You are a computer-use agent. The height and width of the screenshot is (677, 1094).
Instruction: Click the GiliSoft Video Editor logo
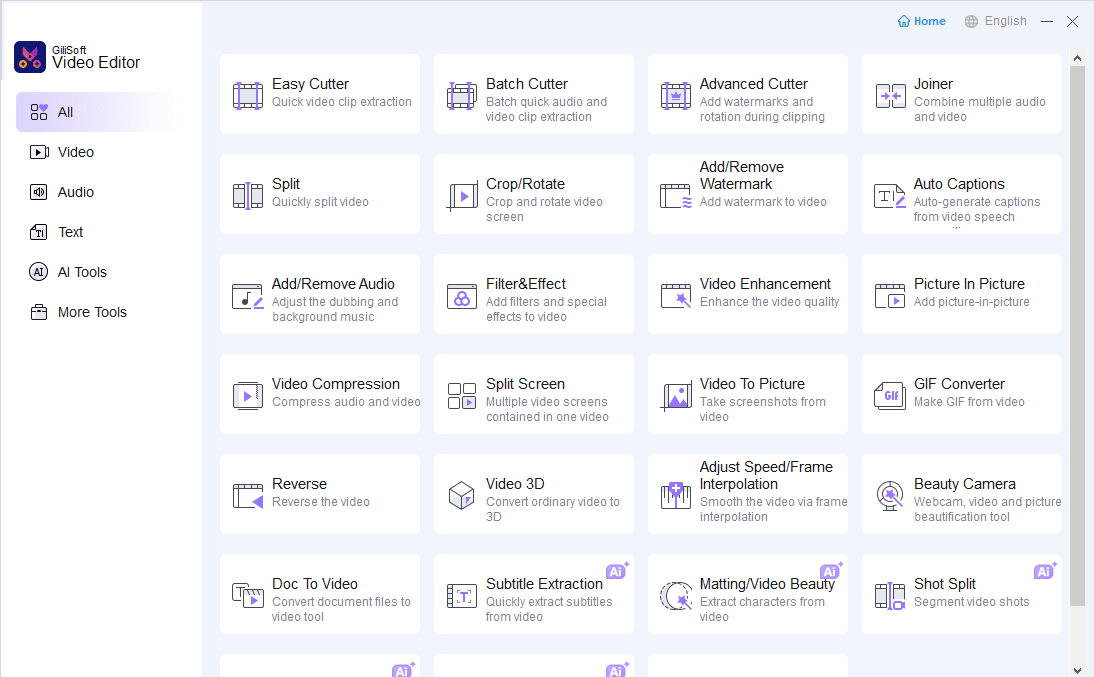coord(30,57)
